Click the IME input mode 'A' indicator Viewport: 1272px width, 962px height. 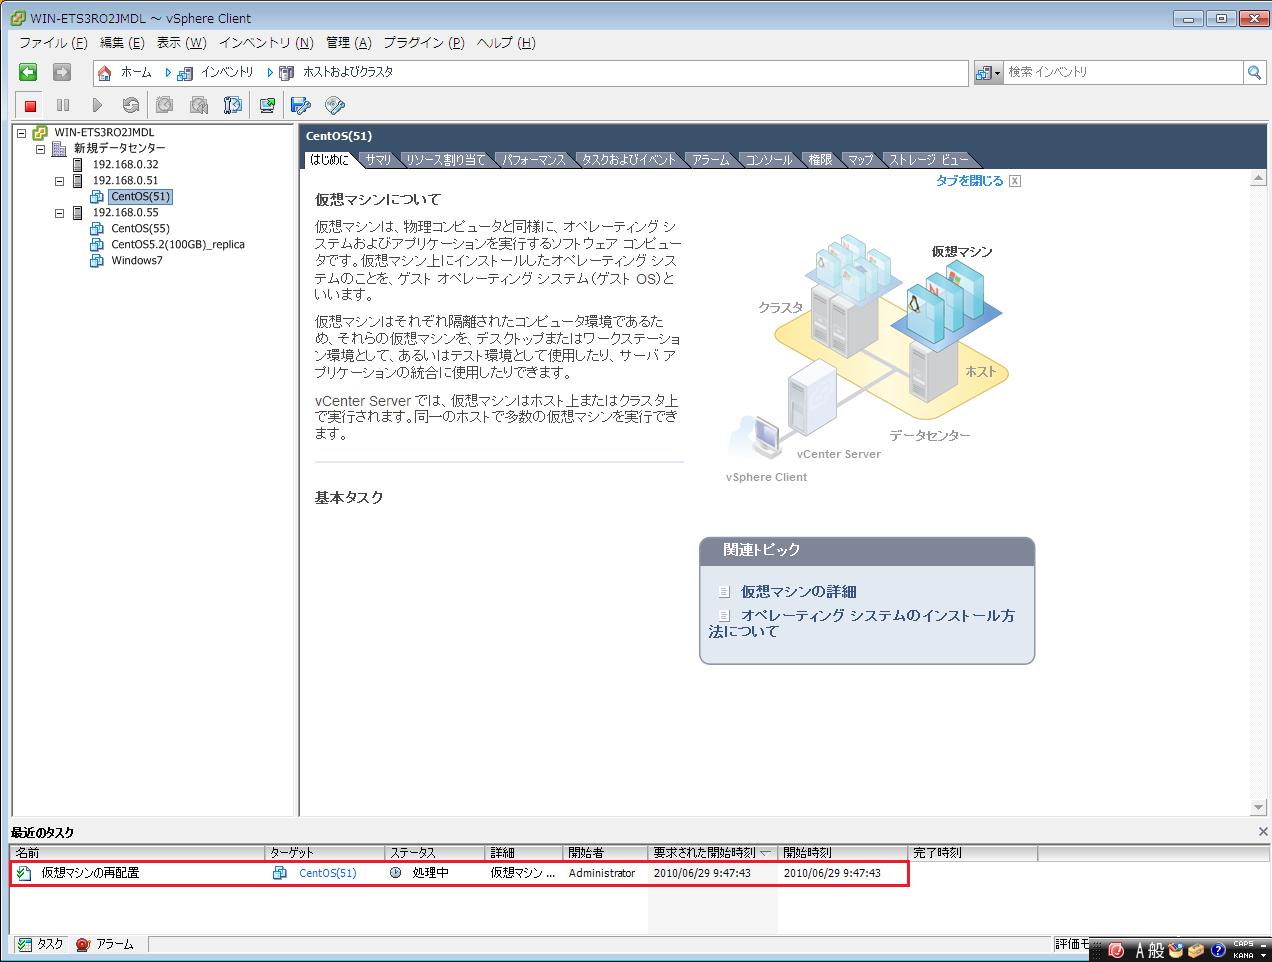coord(1139,951)
